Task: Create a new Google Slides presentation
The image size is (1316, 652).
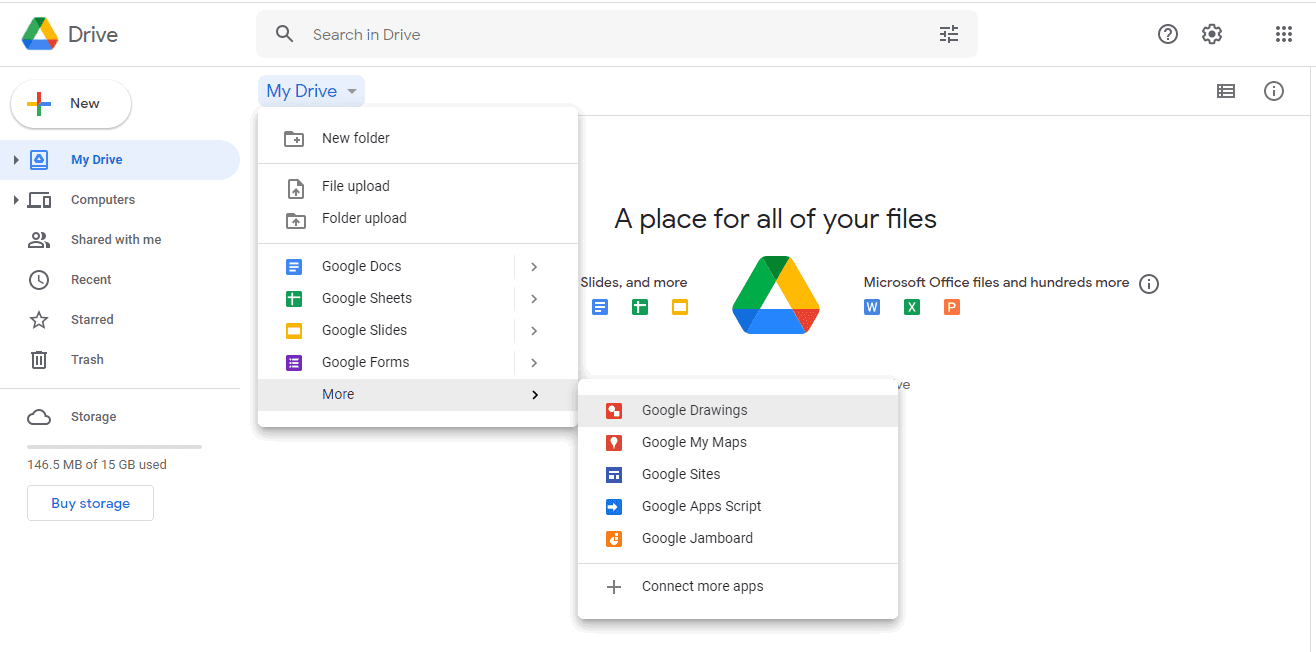Action: click(x=363, y=329)
